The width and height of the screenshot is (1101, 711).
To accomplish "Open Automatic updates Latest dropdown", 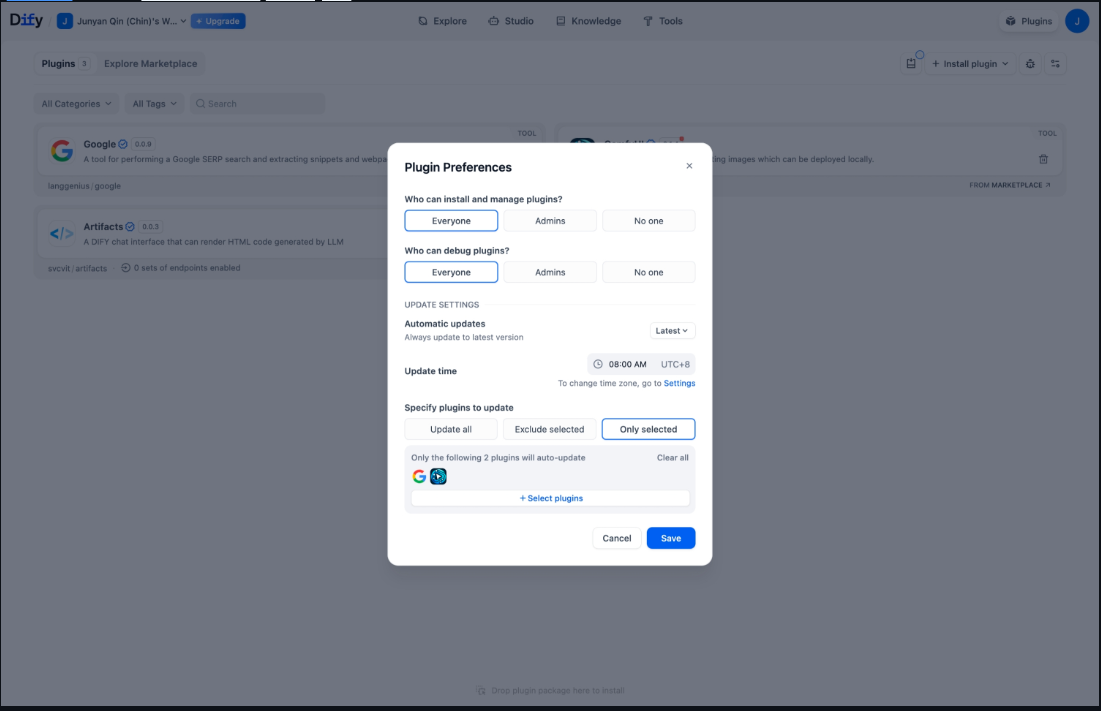I will pyautogui.click(x=672, y=331).
